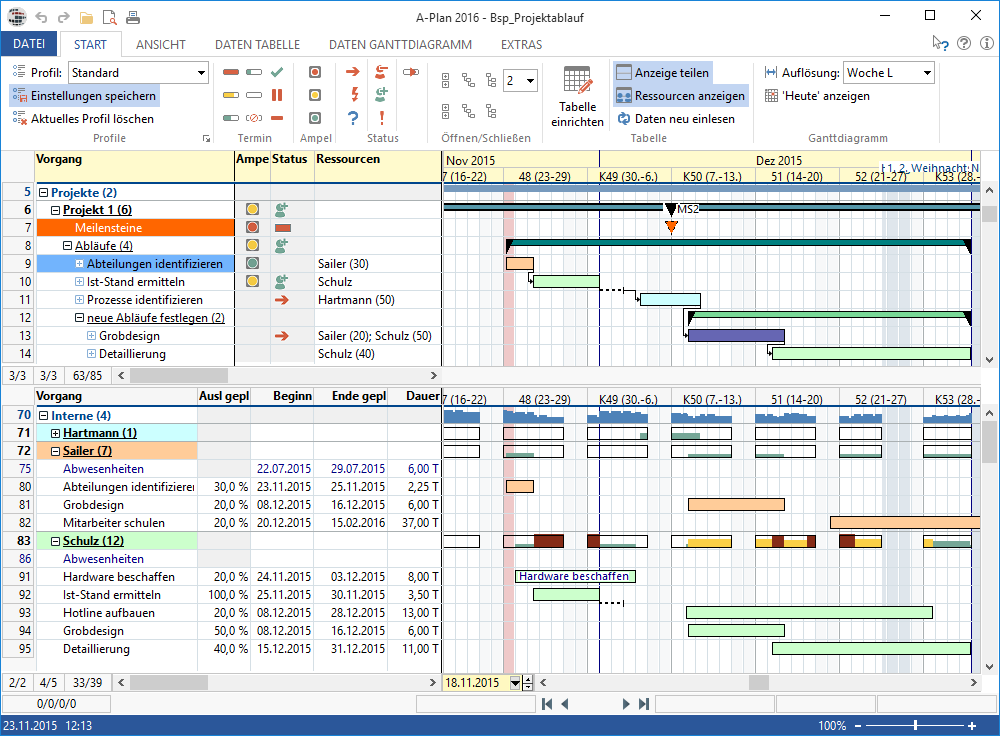
Task: Click the undo arrow in the title bar
Action: pos(41,17)
